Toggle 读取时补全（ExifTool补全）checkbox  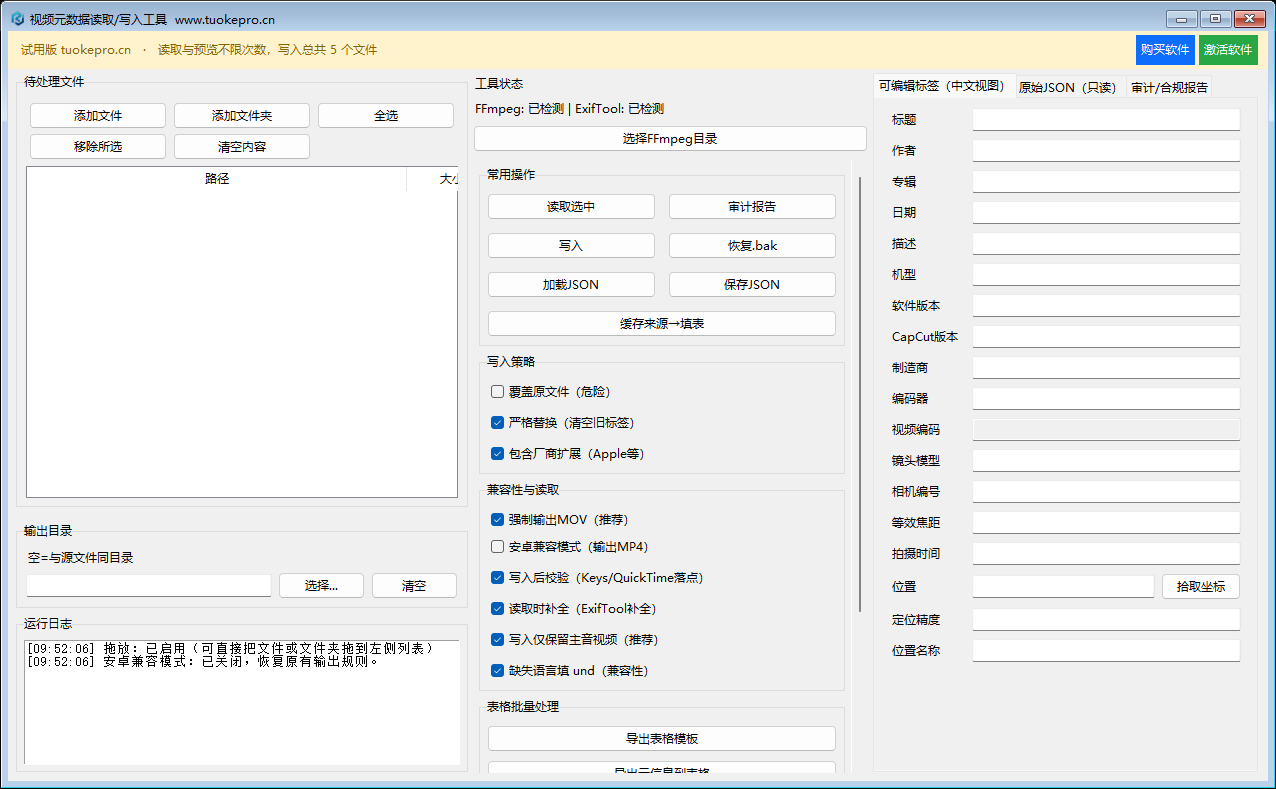pos(497,609)
